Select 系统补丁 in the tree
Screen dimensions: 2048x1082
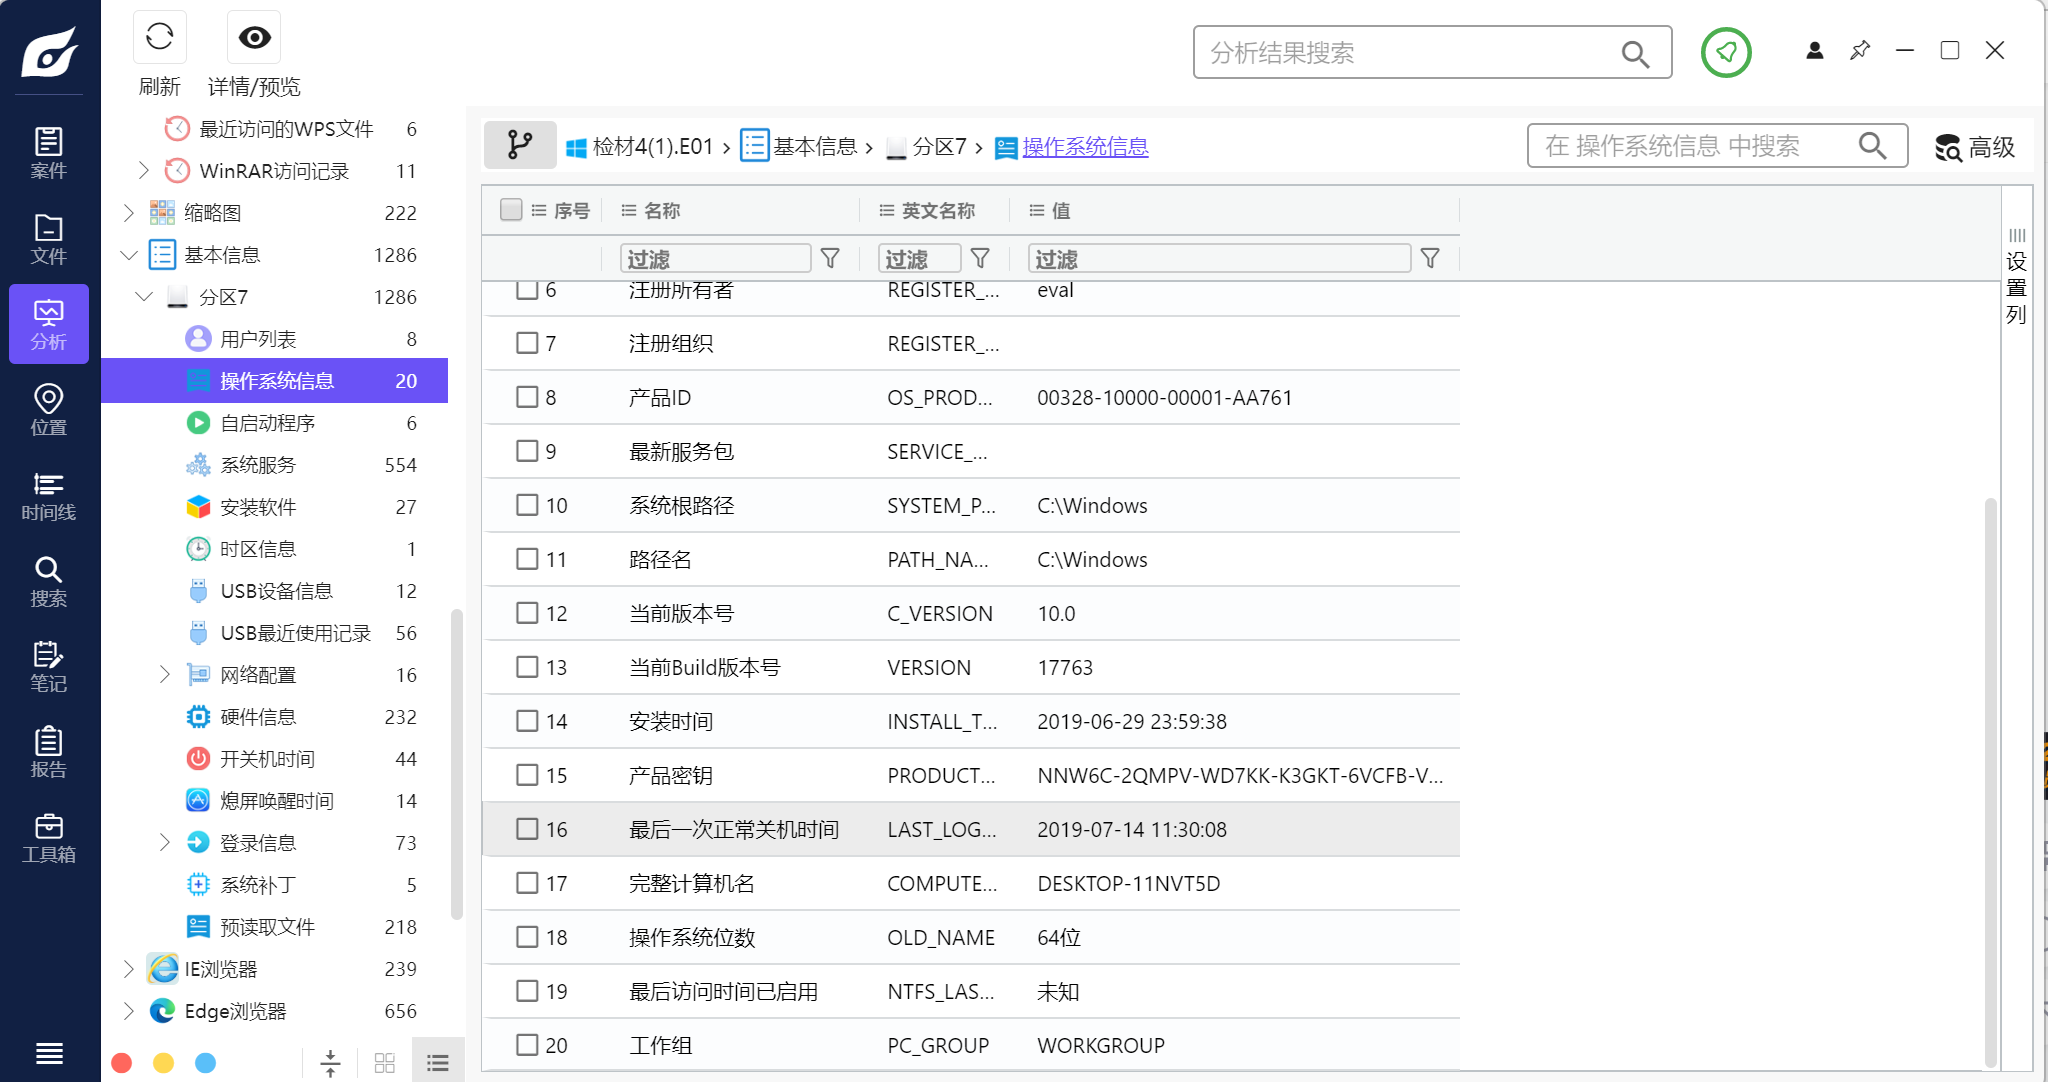[x=275, y=885]
